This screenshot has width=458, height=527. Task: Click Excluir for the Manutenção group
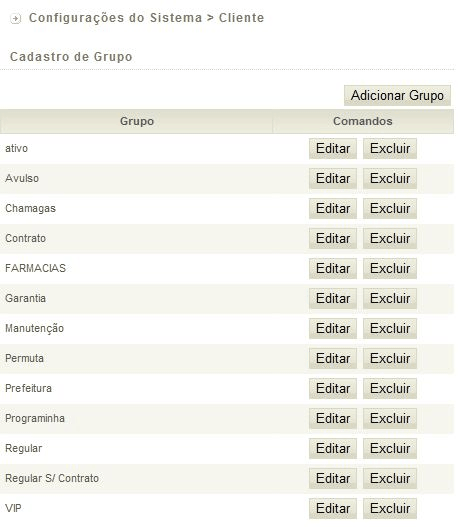coord(390,328)
